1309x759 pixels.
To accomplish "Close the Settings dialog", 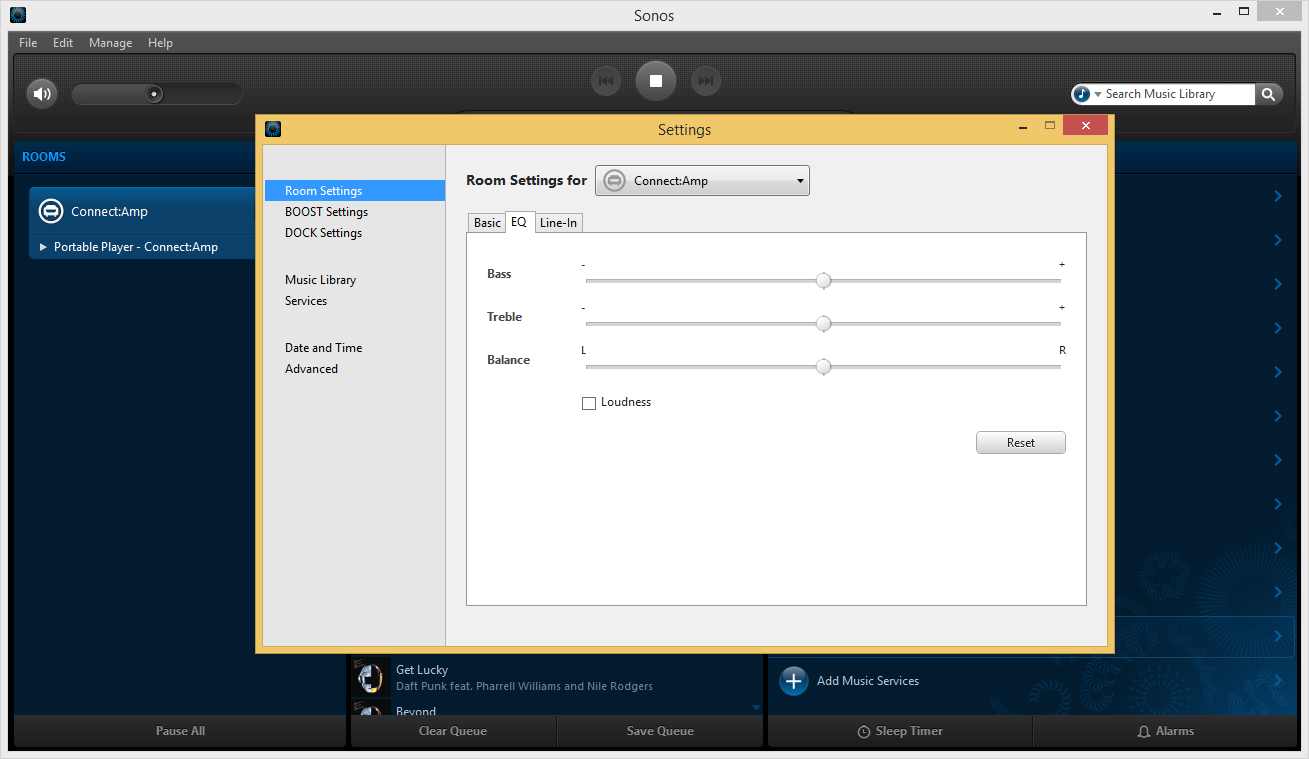I will [x=1085, y=126].
